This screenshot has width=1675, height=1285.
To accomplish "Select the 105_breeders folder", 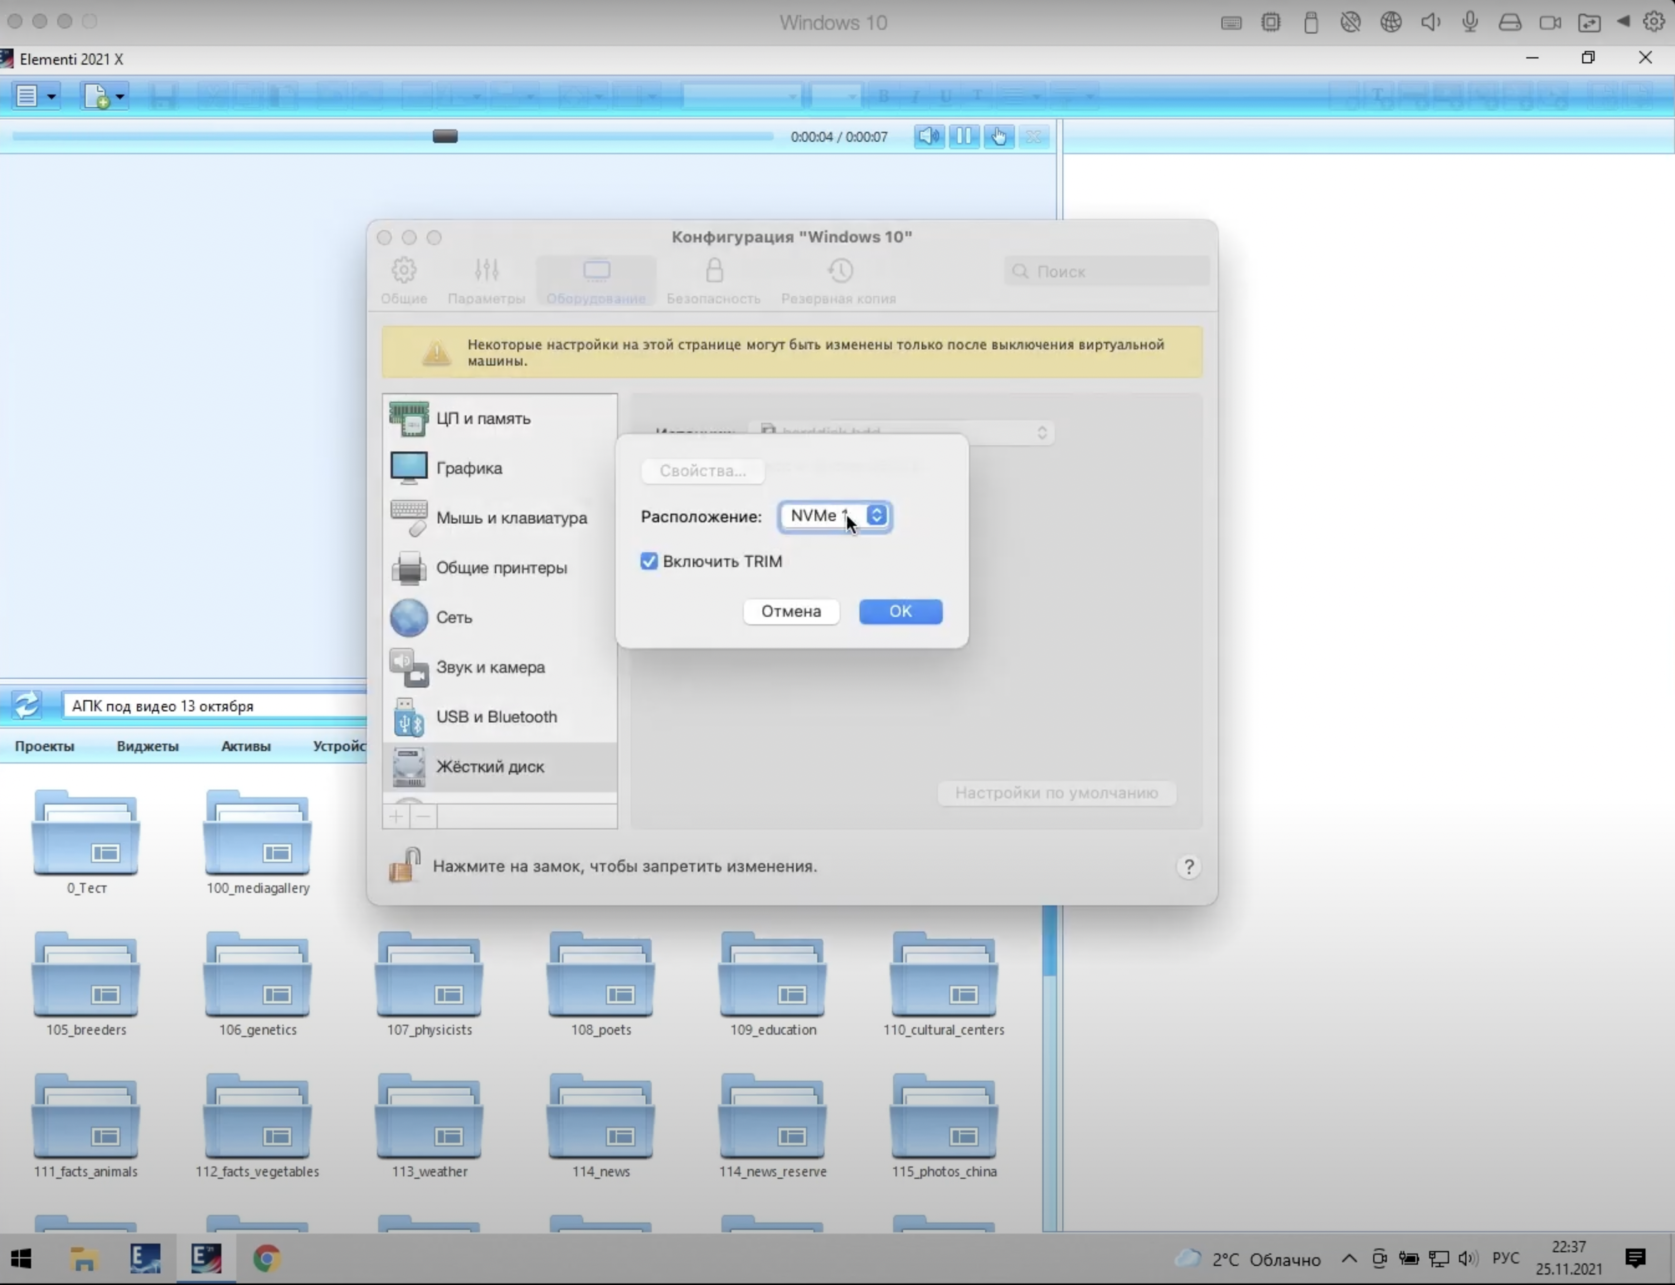I will pyautogui.click(x=86, y=984).
